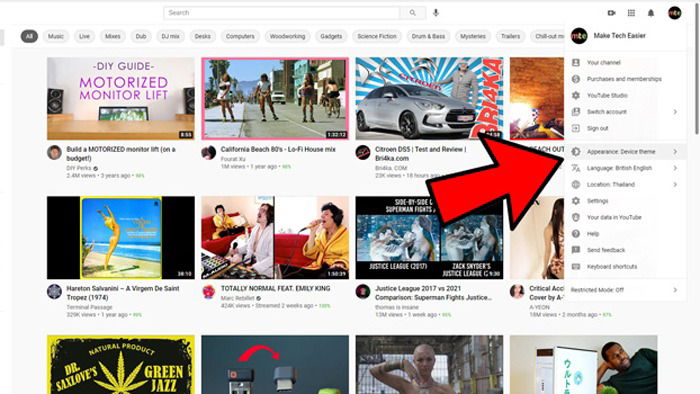Select the Woodworking filter chip

[x=288, y=36]
